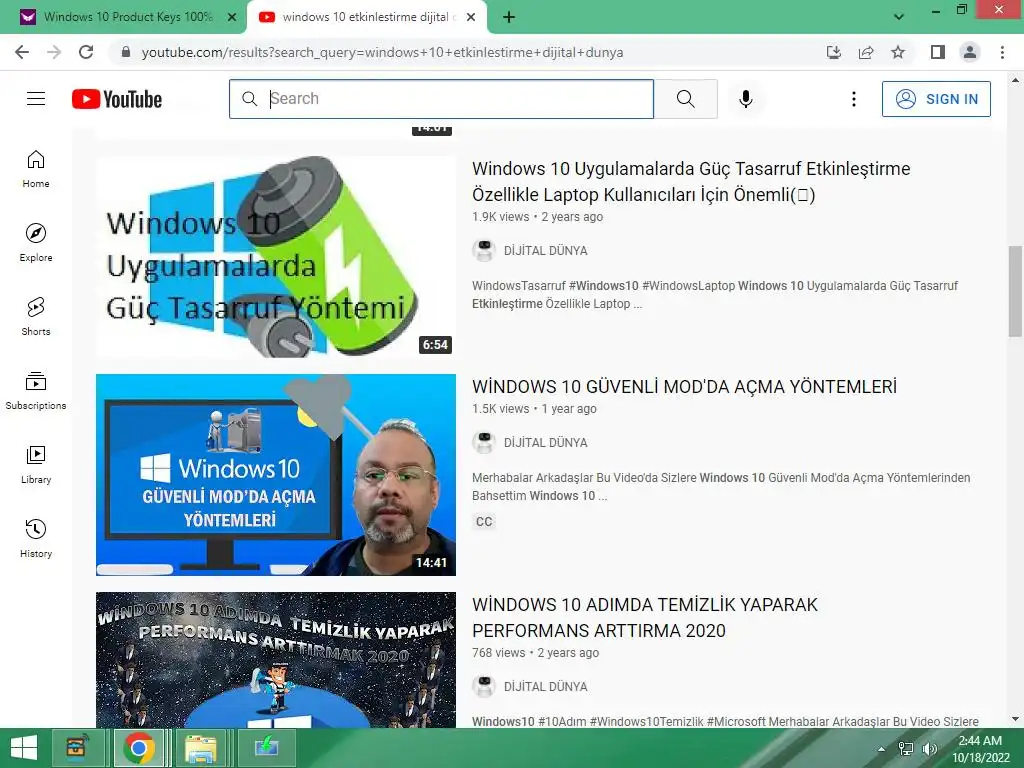Click the browser forward arrow
Viewport: 1024px width, 768px height.
pyautogui.click(x=54, y=52)
